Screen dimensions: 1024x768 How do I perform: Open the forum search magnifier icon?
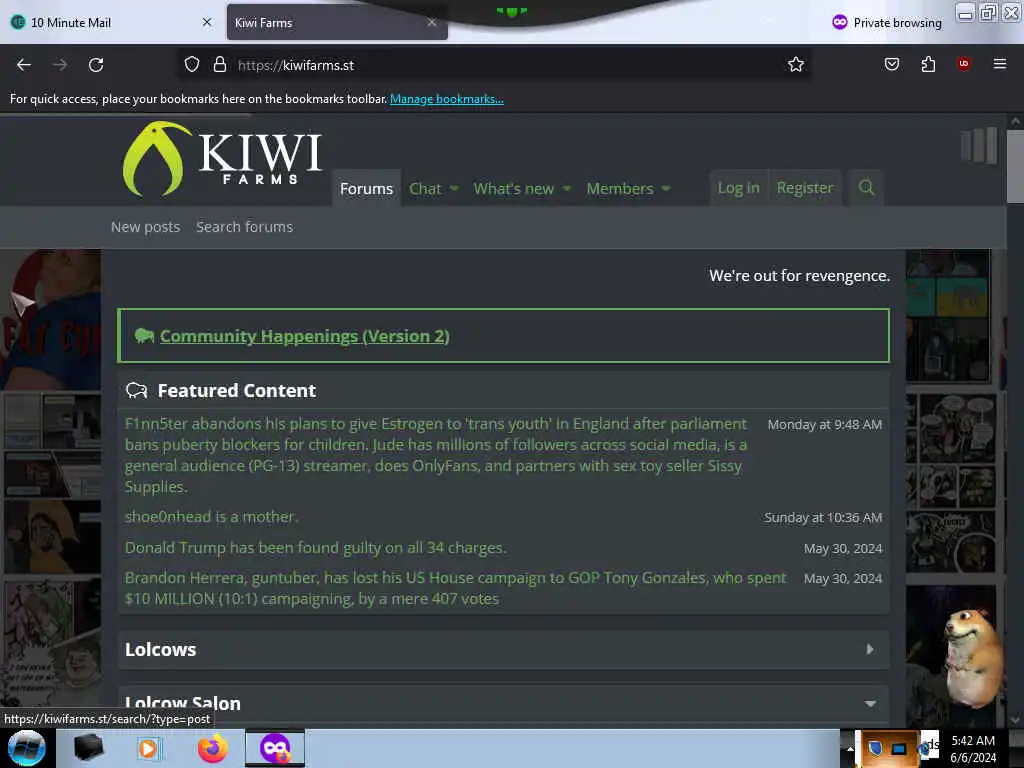click(x=866, y=188)
